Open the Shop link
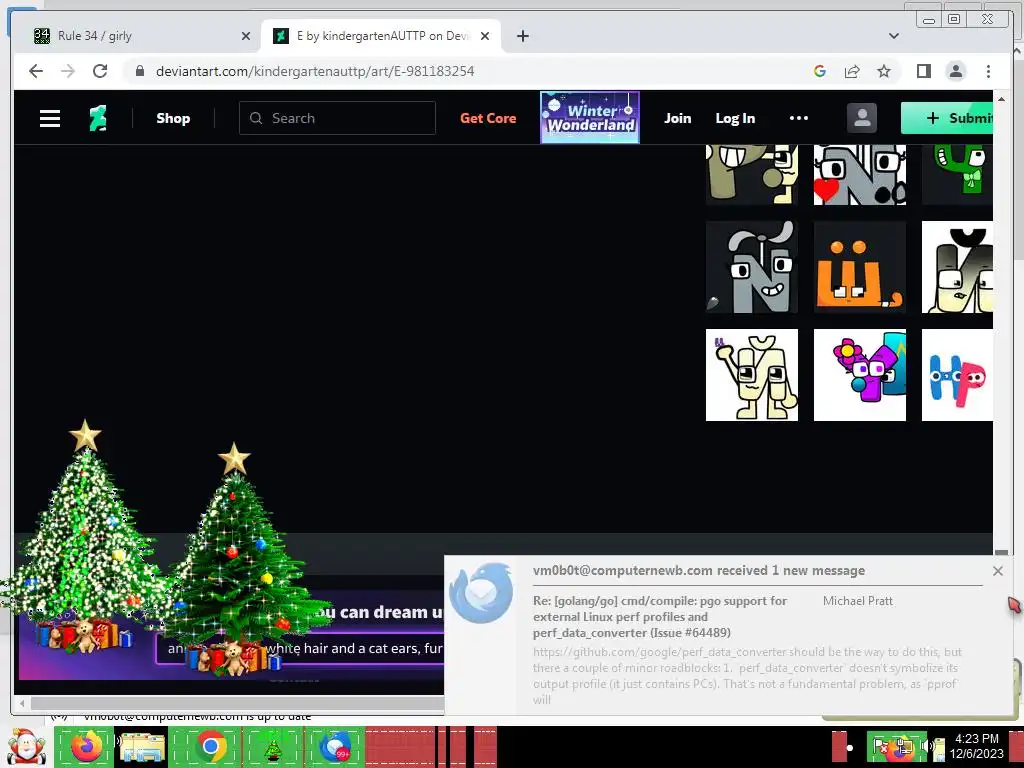The image size is (1024, 768). pos(173,118)
